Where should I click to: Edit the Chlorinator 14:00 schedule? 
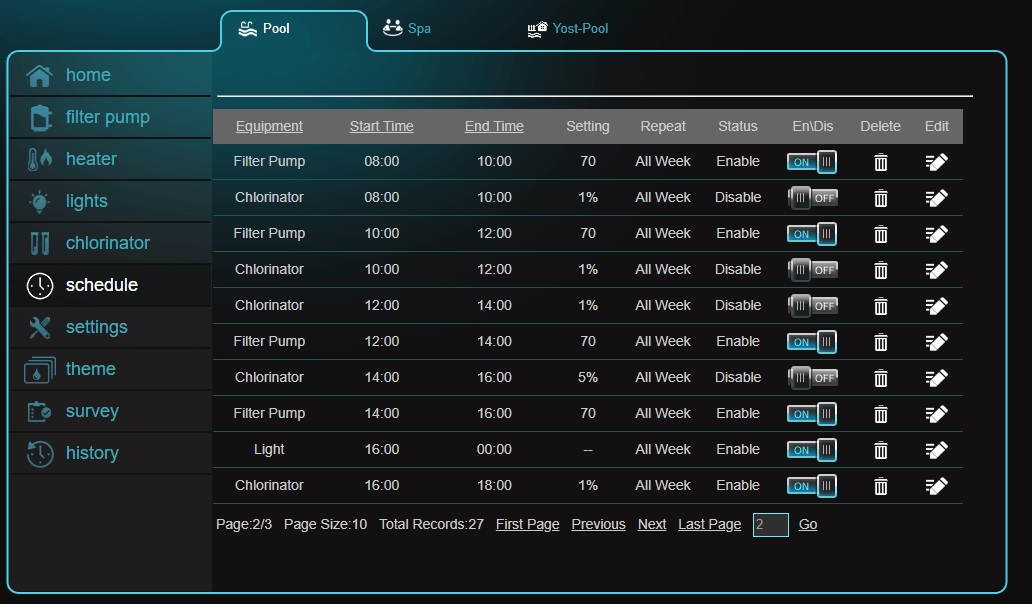tap(937, 378)
